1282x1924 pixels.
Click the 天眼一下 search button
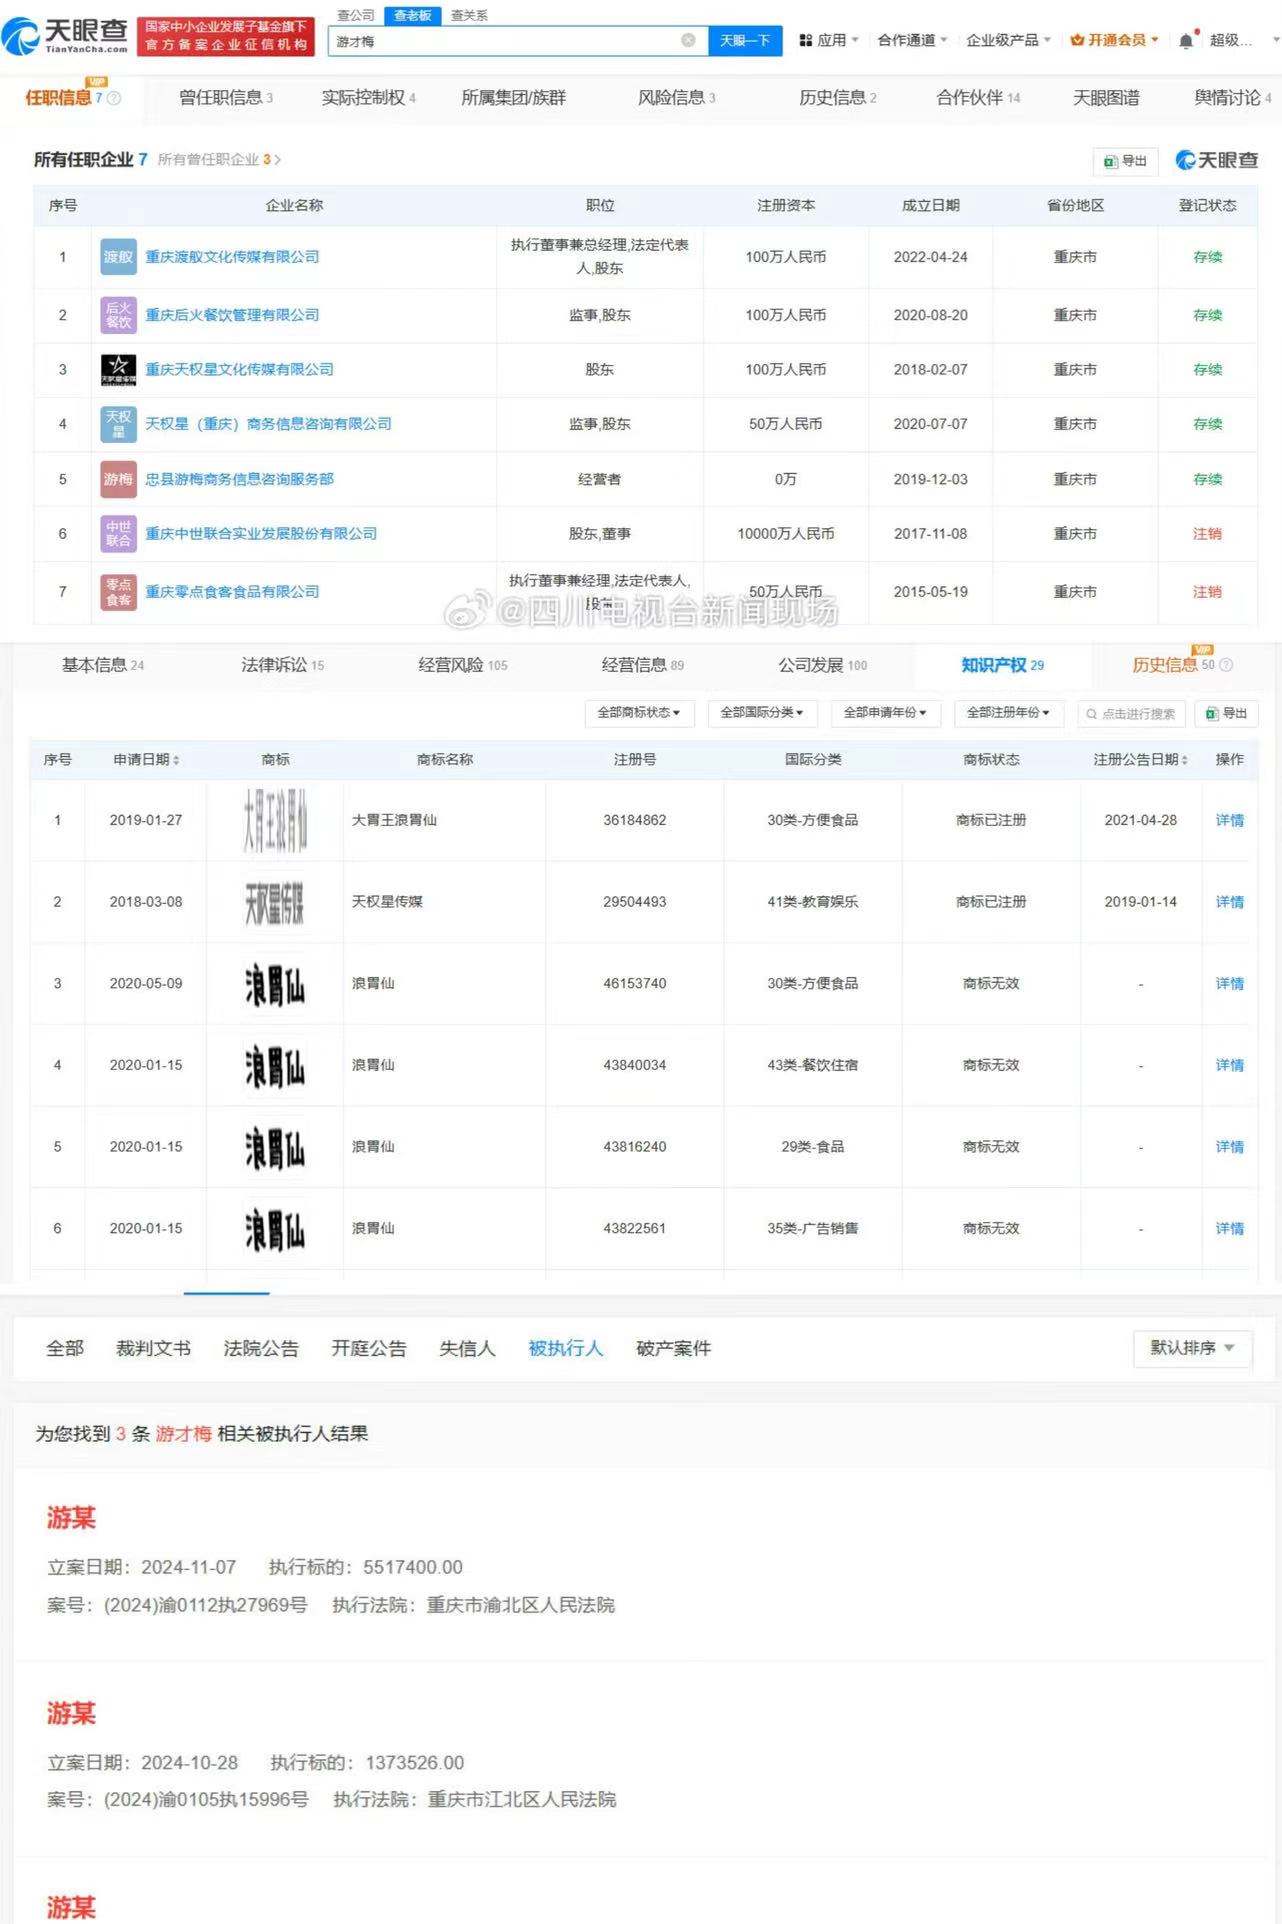745,40
